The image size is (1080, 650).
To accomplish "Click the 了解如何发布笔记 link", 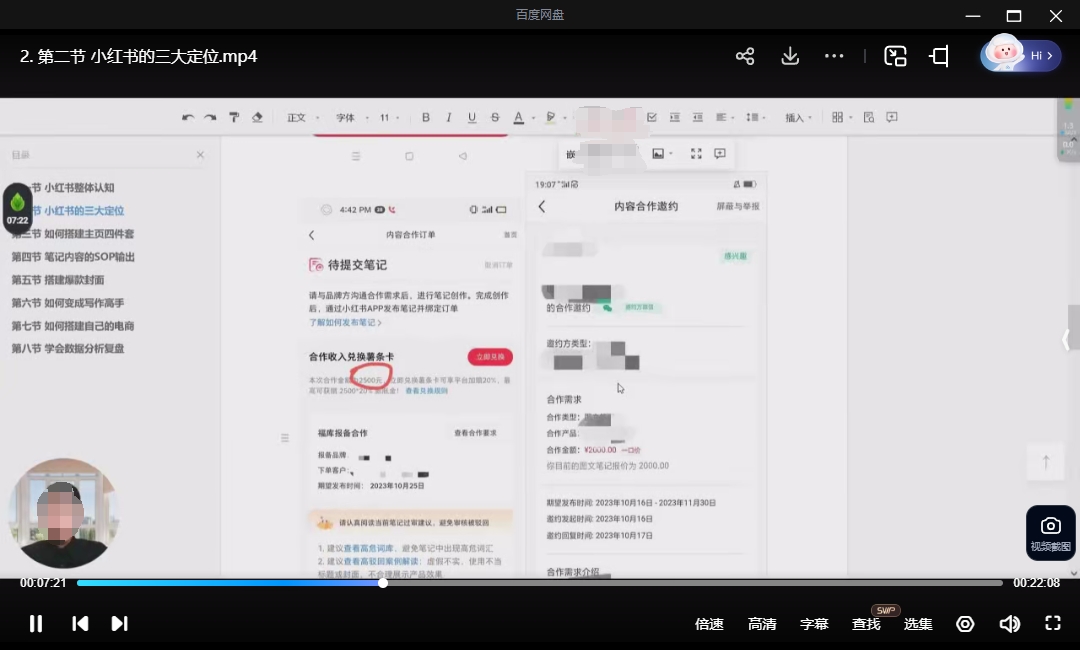I will [x=344, y=322].
